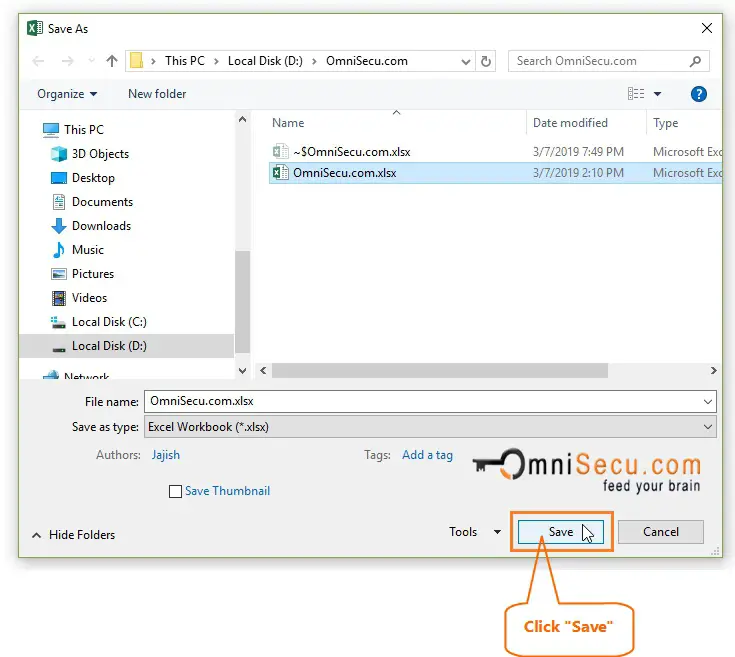Sort files by Name column
Screen dimensions: 735x657
(x=288, y=123)
